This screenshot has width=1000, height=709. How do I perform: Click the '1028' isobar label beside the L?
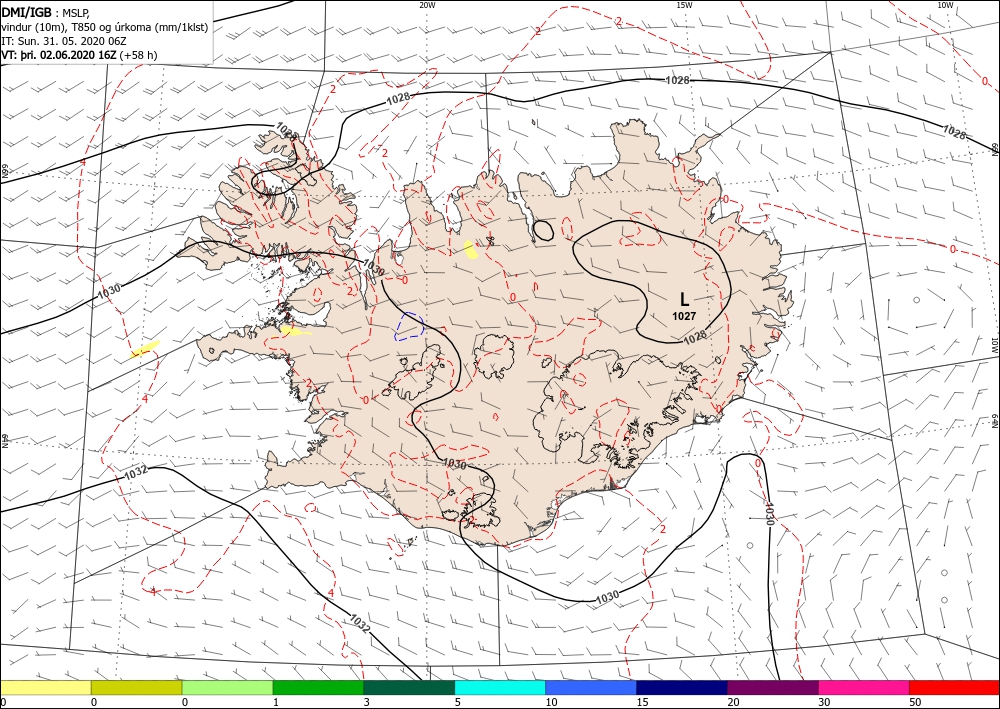pyautogui.click(x=695, y=336)
